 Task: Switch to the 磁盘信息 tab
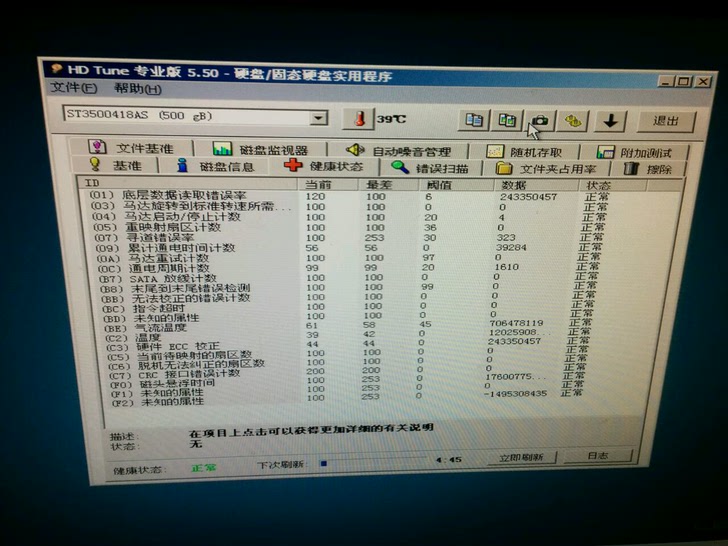(x=215, y=166)
